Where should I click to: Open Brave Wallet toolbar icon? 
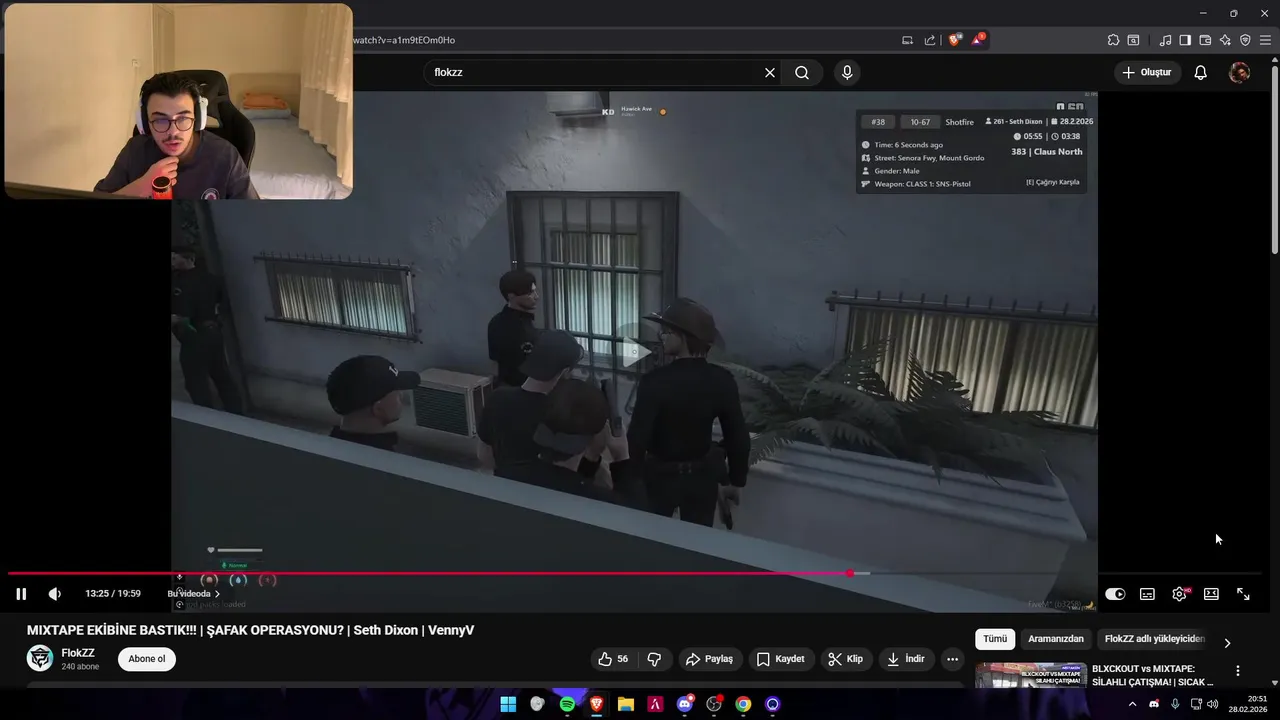point(1205,40)
